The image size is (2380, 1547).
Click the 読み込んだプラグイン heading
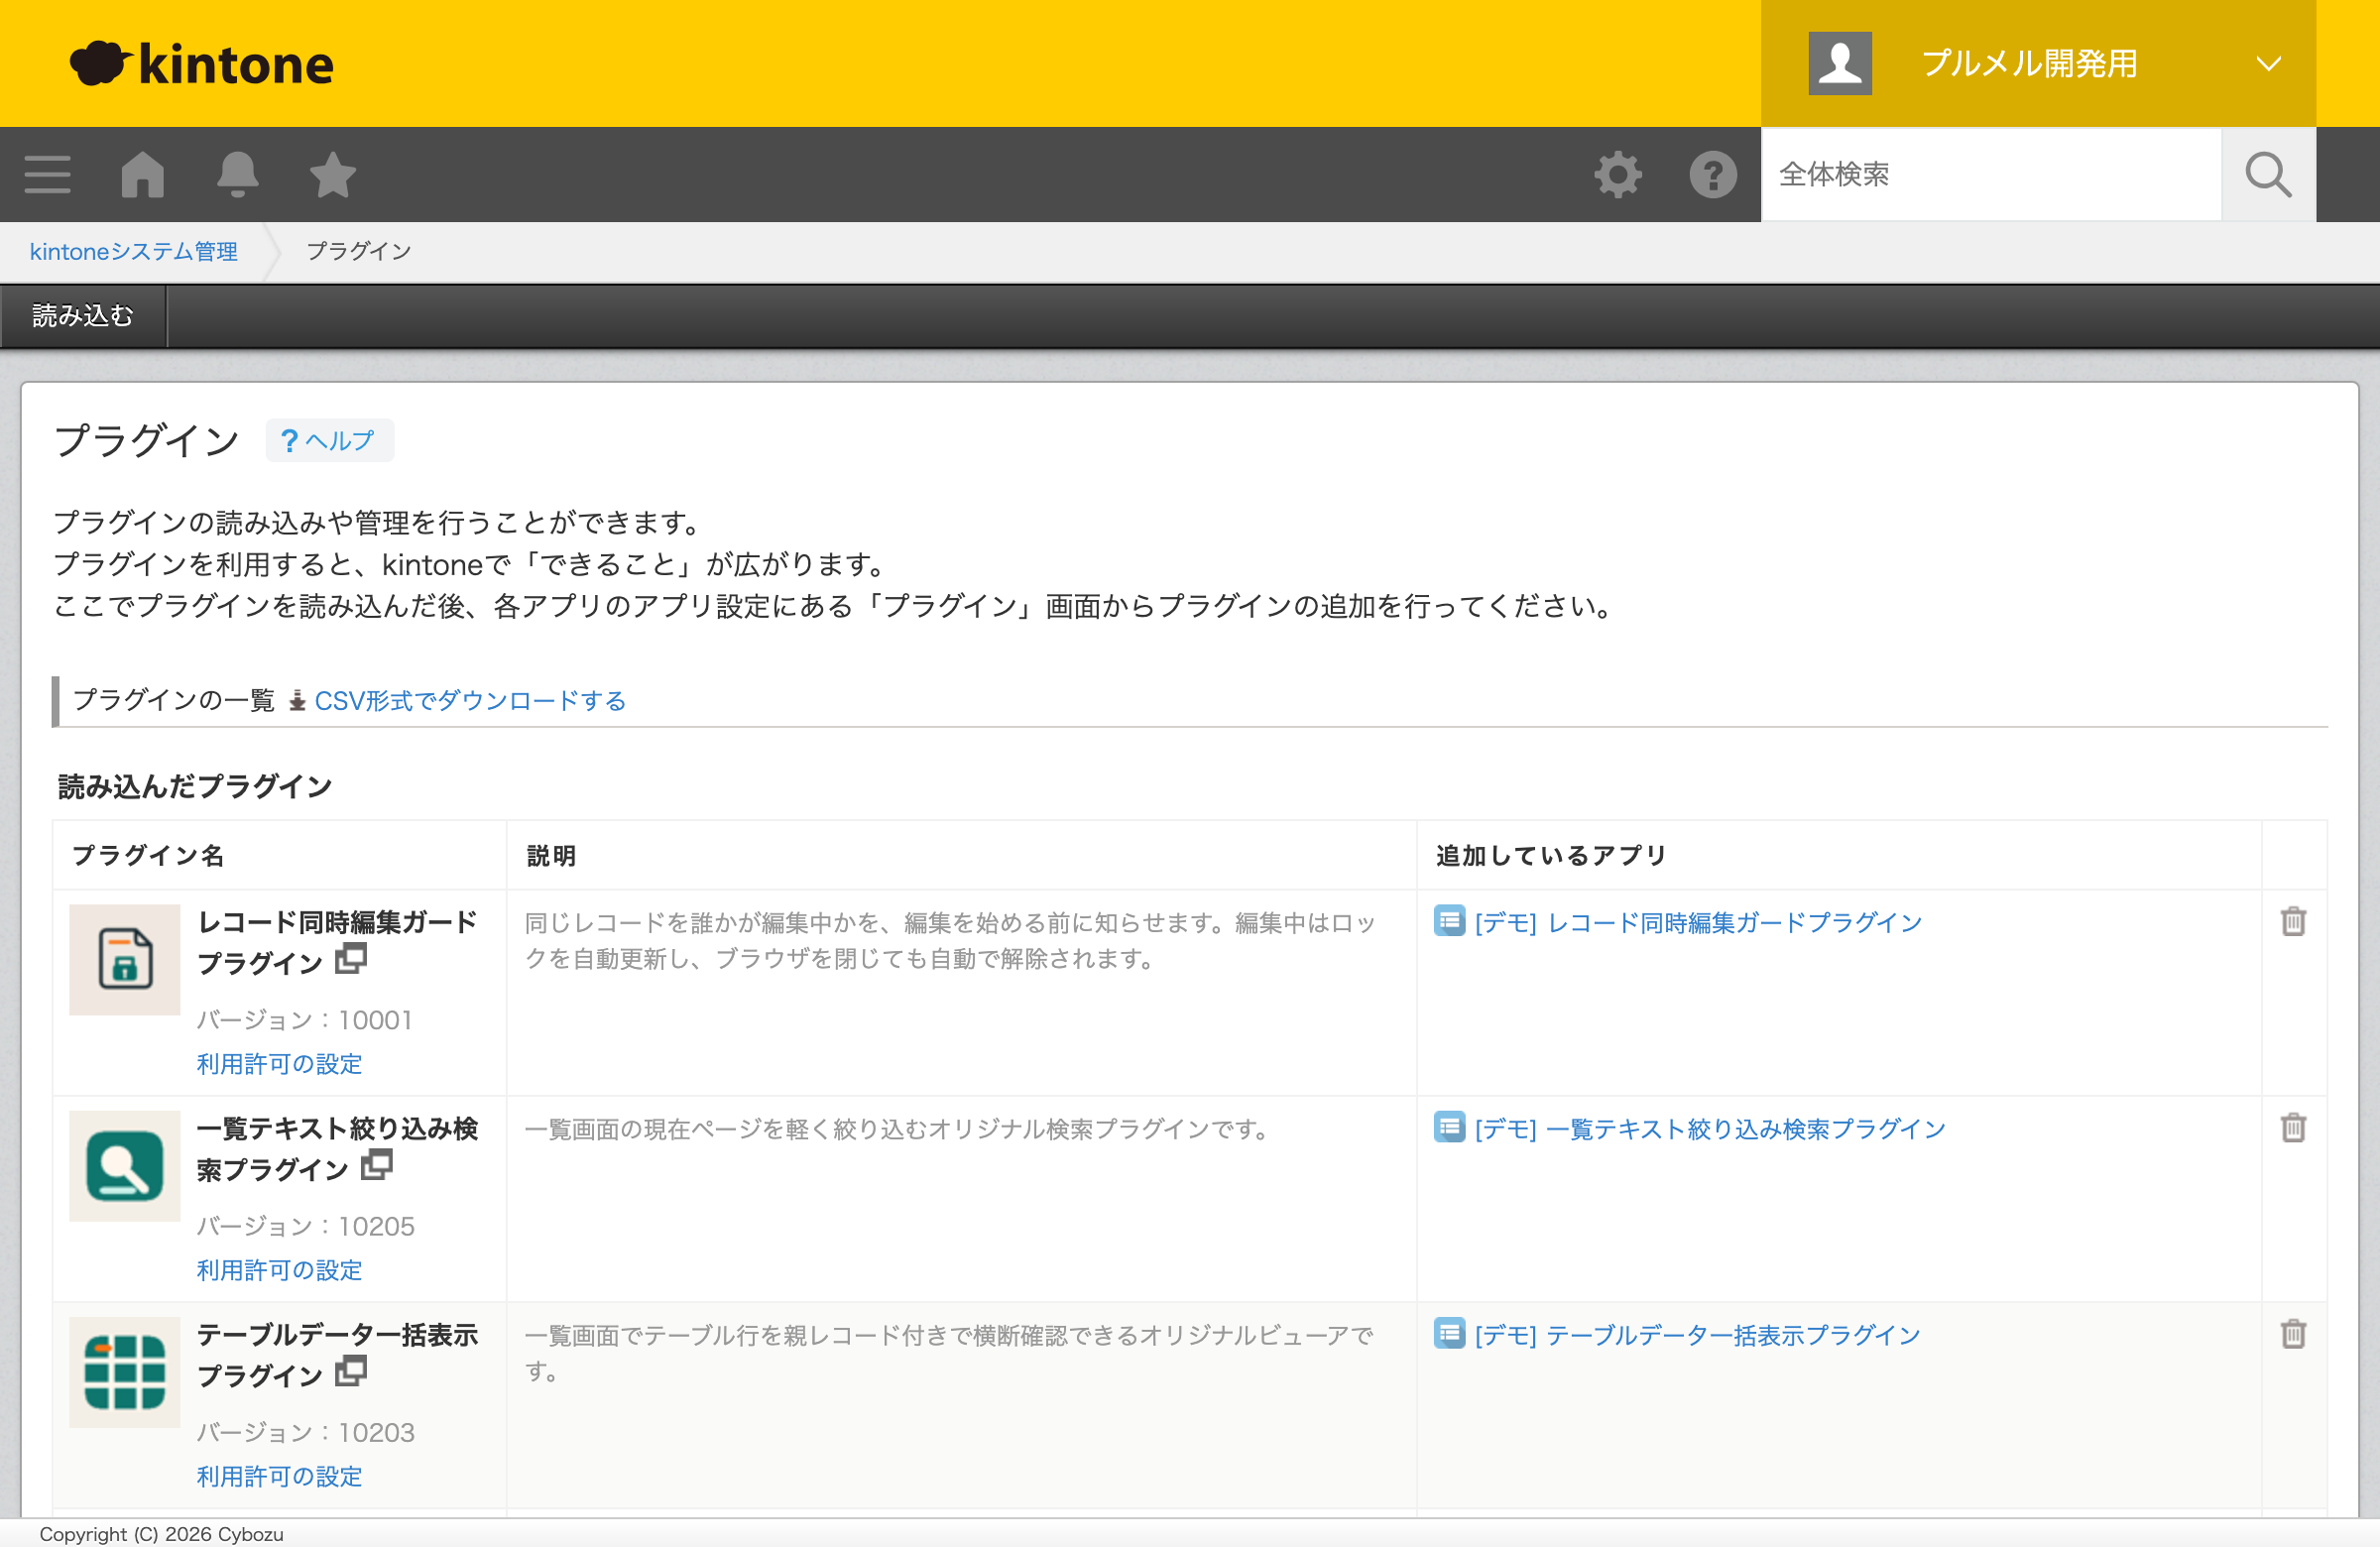(195, 787)
